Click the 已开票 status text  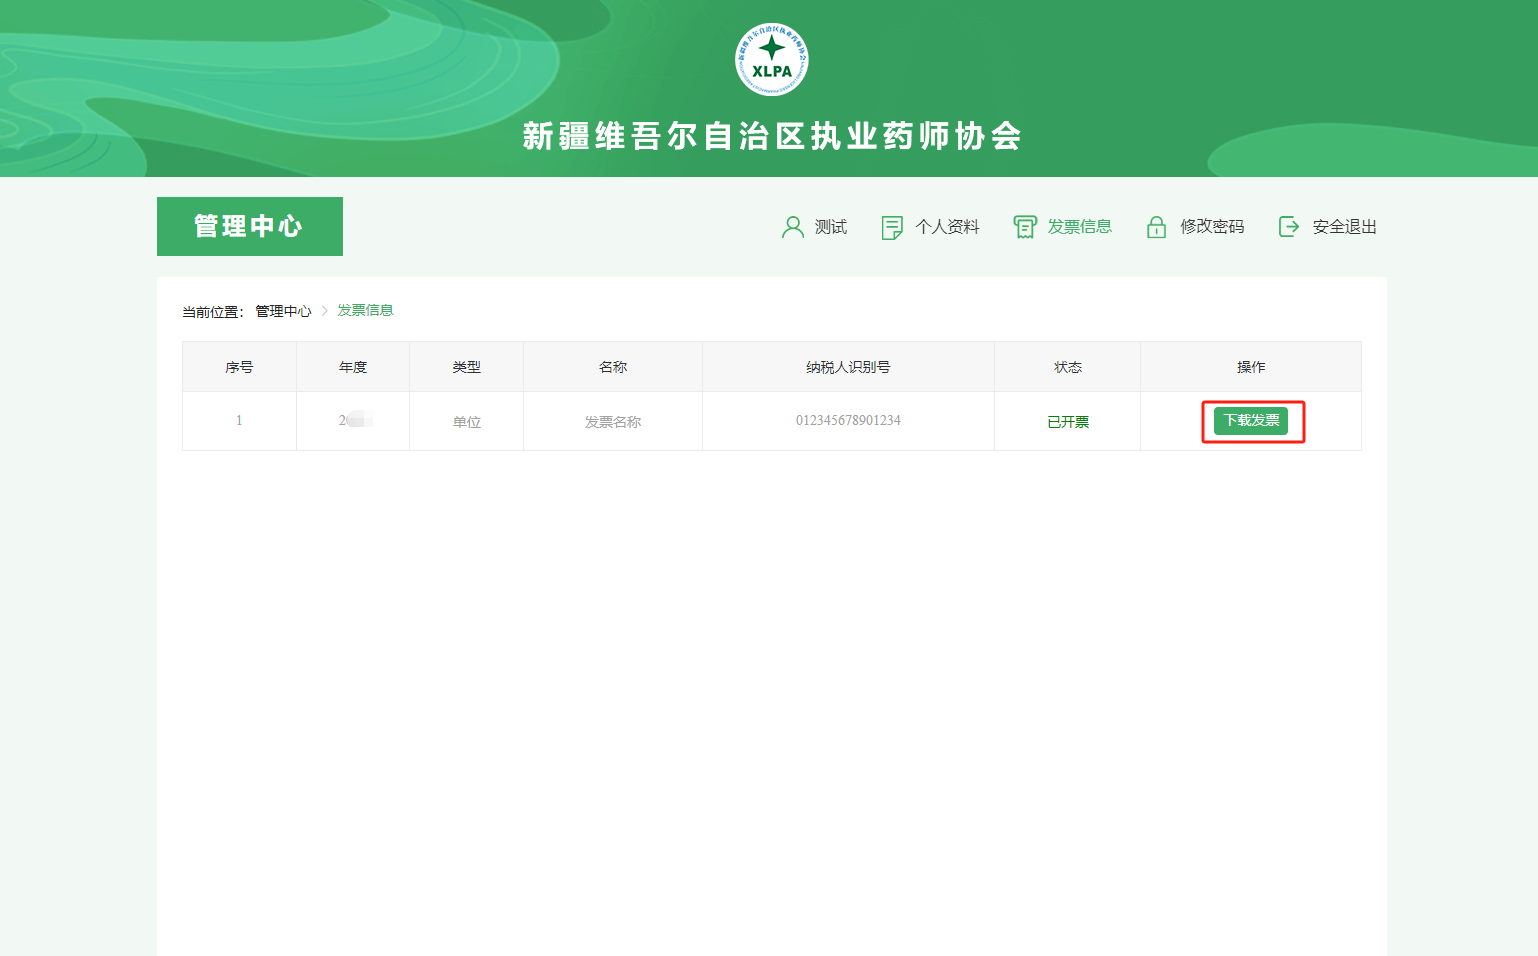point(1067,422)
